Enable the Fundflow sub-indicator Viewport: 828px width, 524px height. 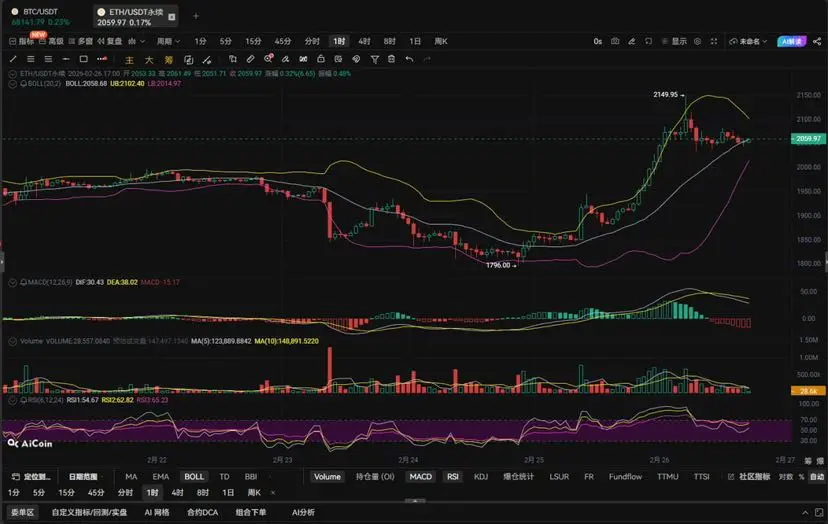tap(626, 476)
